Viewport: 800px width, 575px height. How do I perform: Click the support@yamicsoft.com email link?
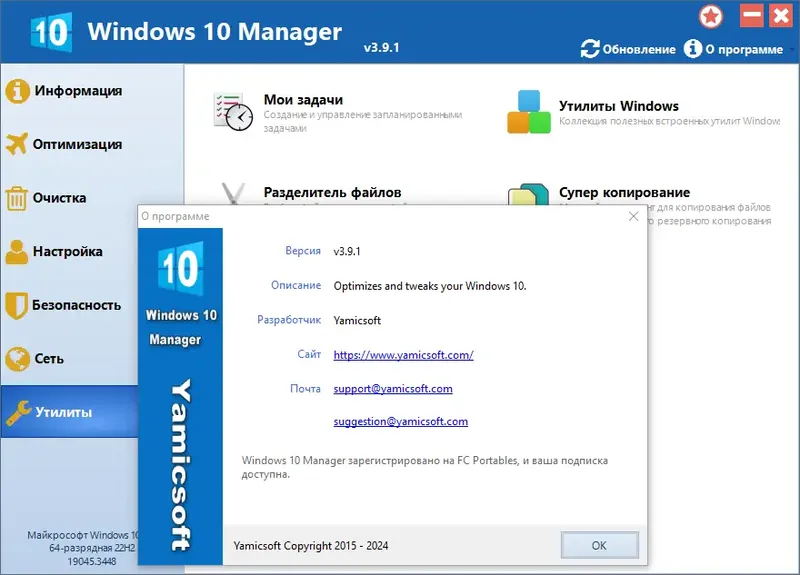click(393, 389)
